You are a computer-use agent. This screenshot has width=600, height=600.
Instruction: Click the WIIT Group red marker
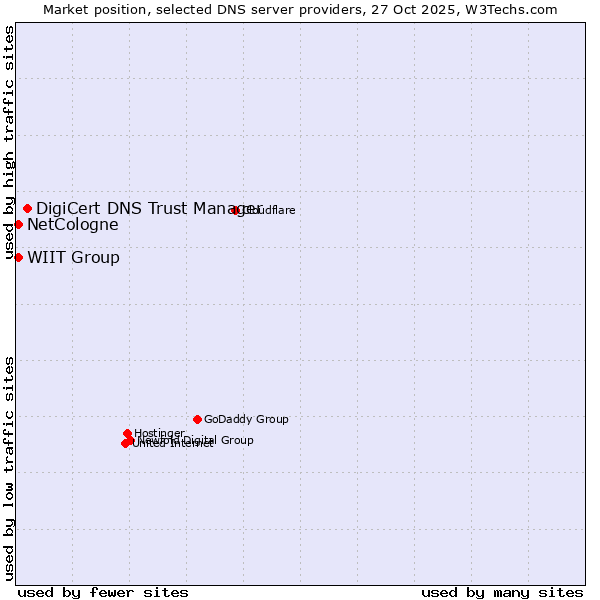tap(19, 258)
